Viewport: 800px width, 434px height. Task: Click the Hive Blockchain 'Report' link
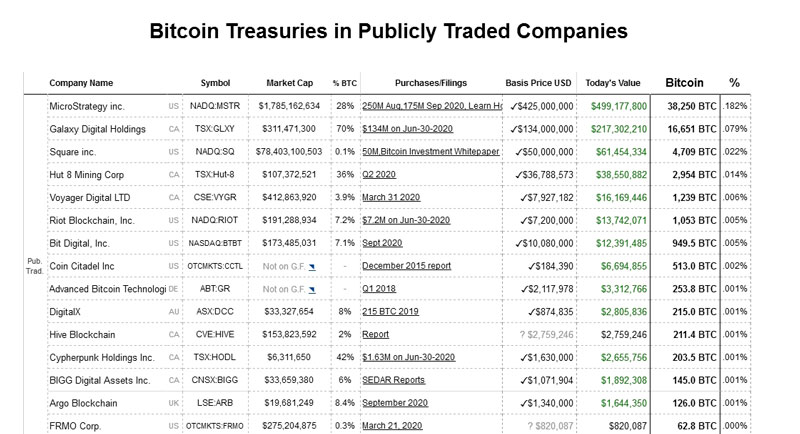375,335
